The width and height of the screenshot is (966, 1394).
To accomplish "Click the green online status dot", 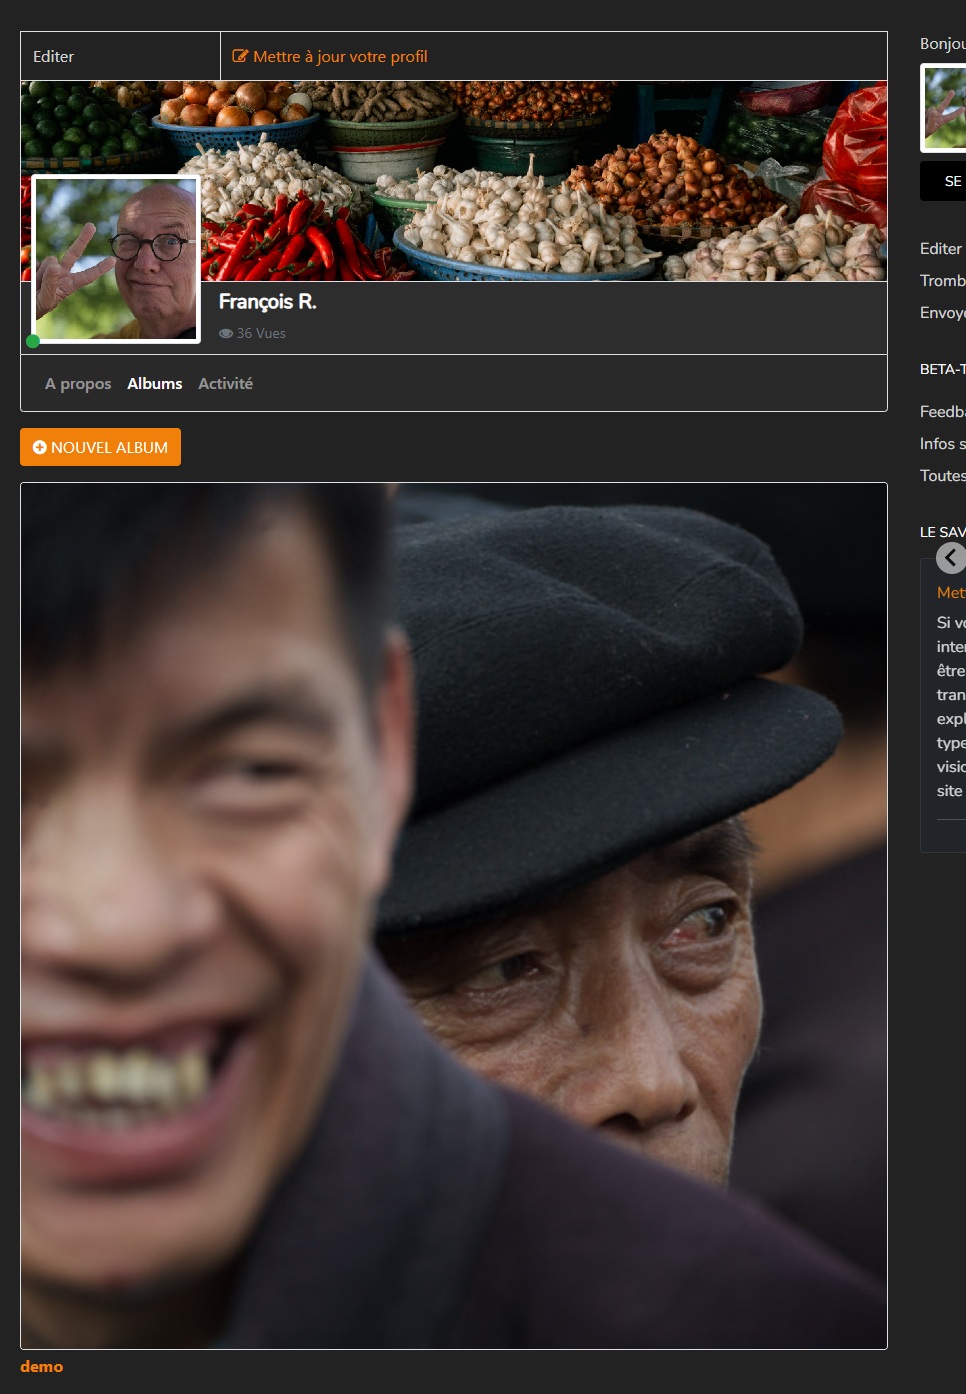I will point(33,341).
